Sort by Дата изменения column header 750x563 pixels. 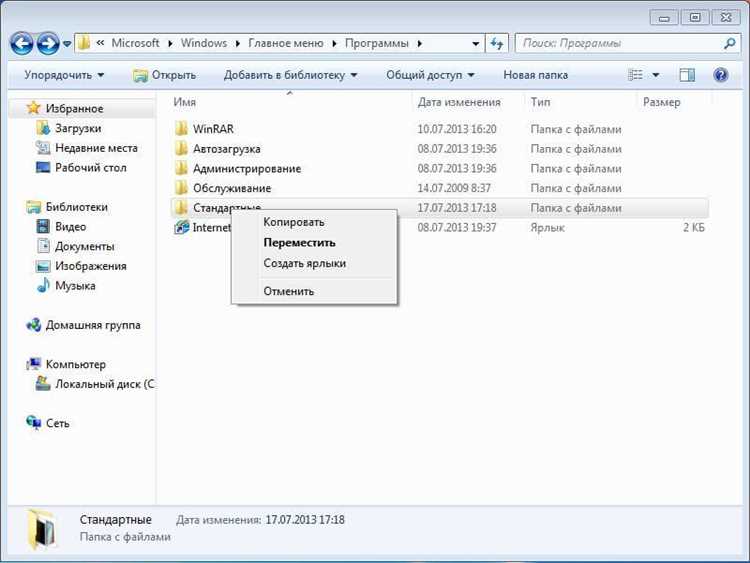point(459,102)
